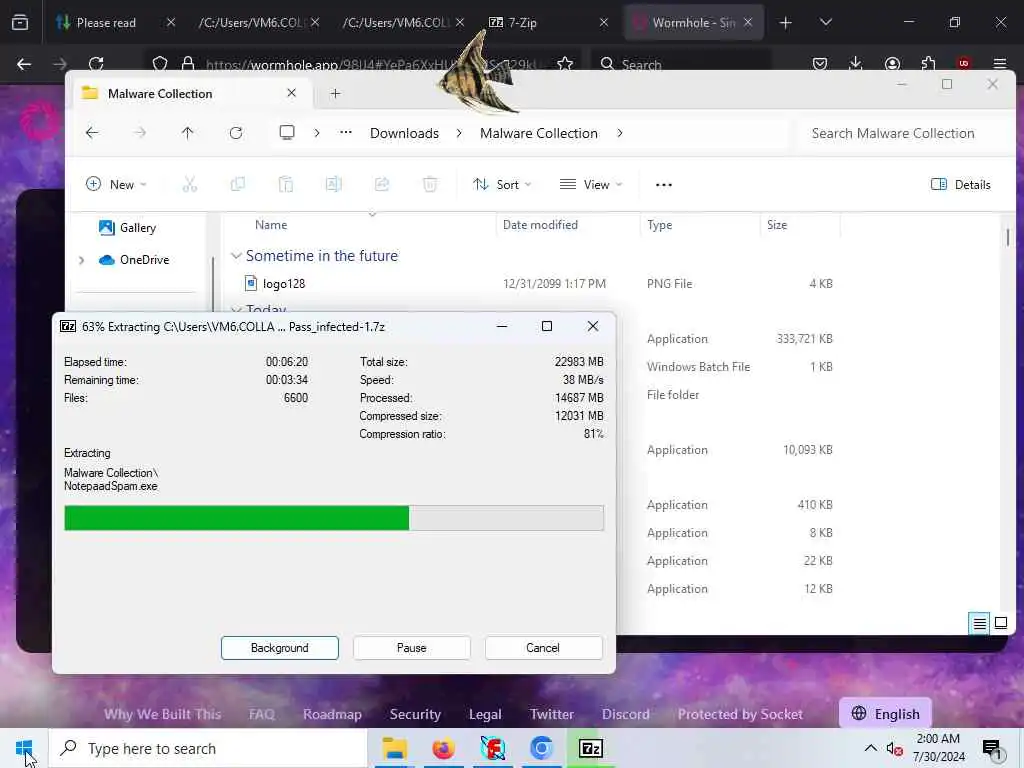Close the Malware Collection Explorer tab
This screenshot has height=768, width=1024.
click(x=291, y=93)
